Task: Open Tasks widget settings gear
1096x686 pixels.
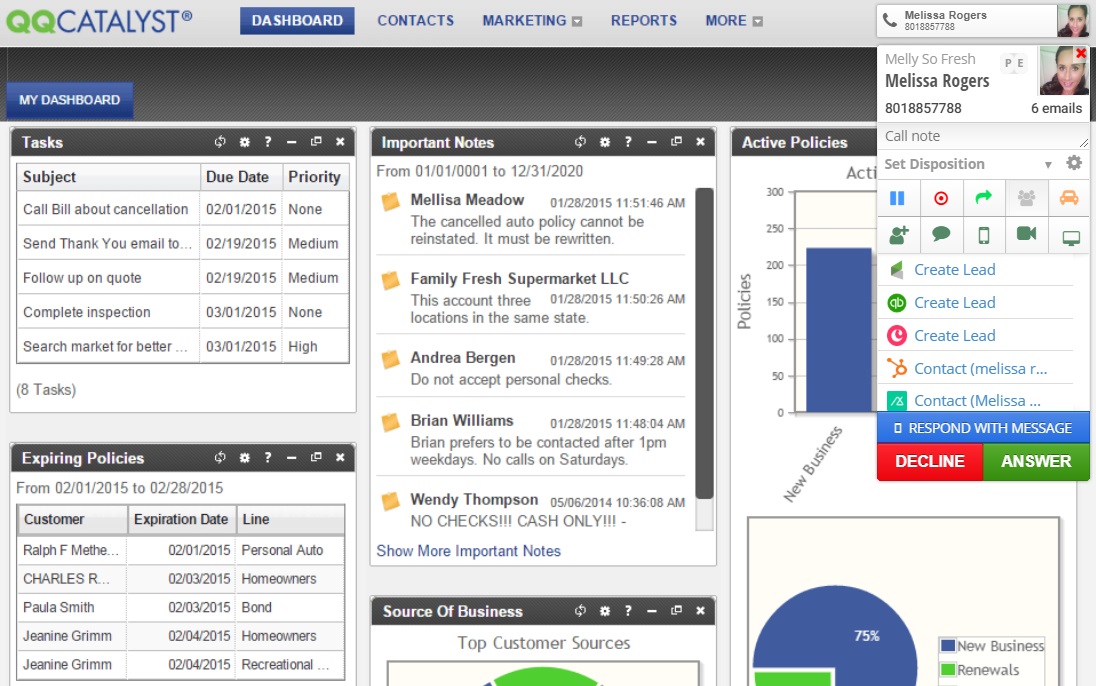Action: [244, 142]
